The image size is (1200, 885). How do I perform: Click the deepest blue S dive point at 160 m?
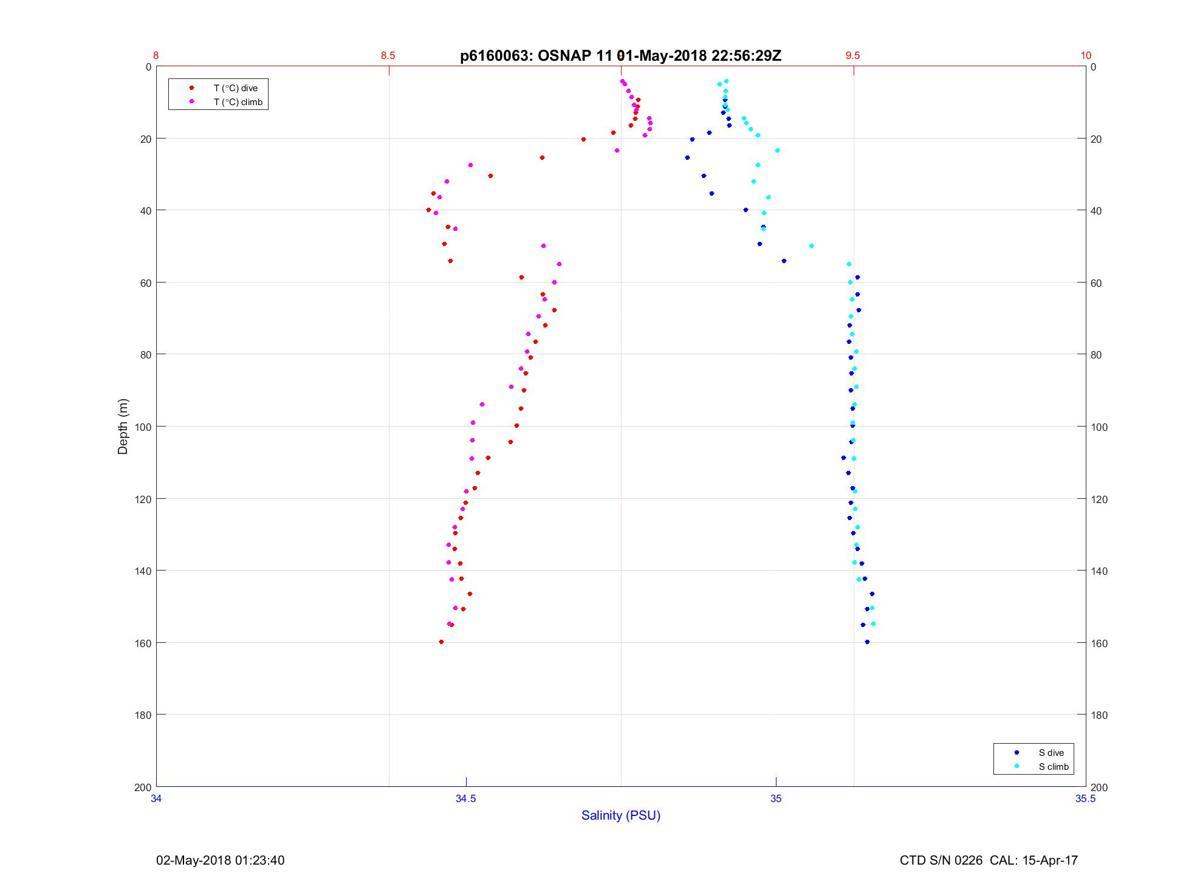[867, 642]
